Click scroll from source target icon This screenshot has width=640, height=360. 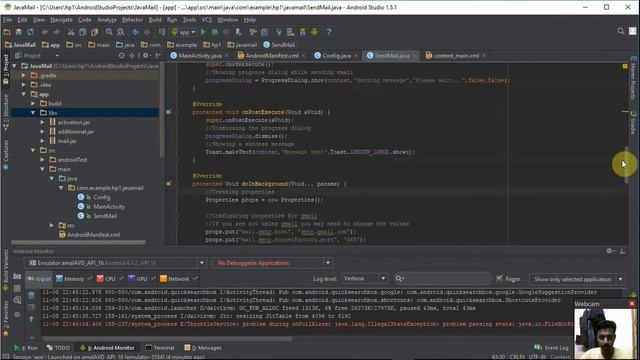(121, 56)
